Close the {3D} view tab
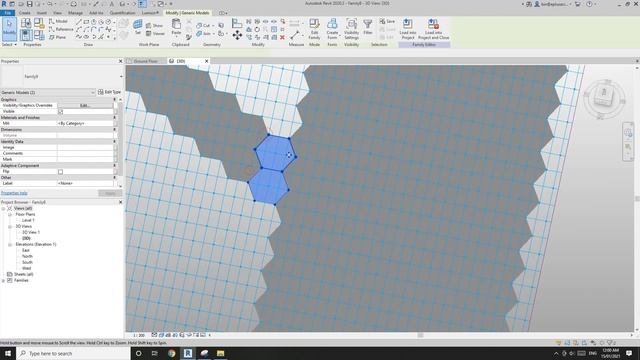 point(207,61)
